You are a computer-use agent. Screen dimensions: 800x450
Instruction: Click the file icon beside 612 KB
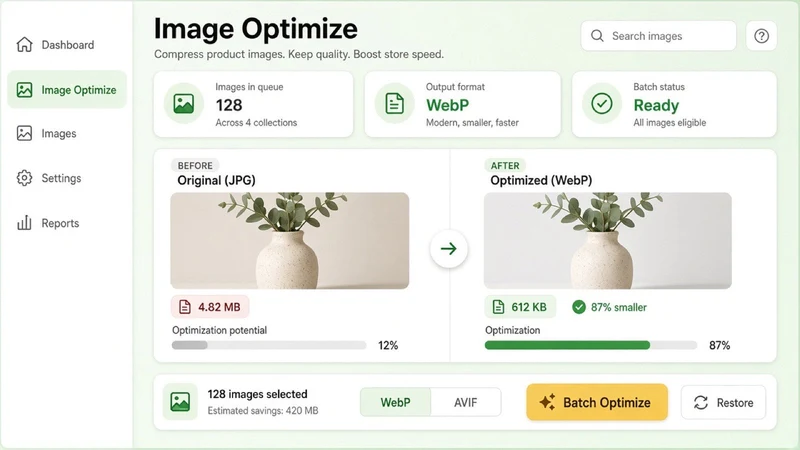pos(498,307)
